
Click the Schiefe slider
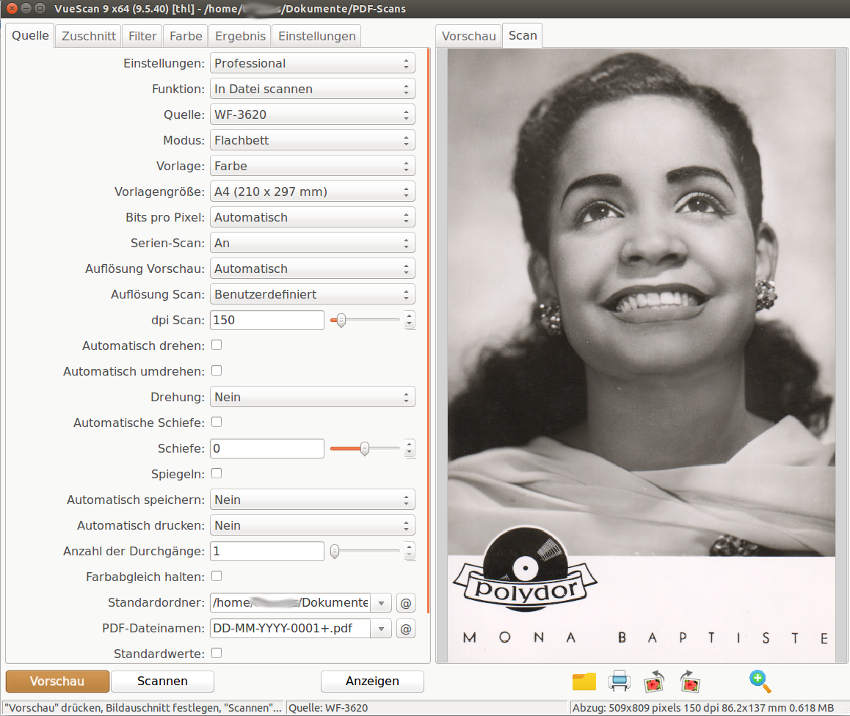365,448
